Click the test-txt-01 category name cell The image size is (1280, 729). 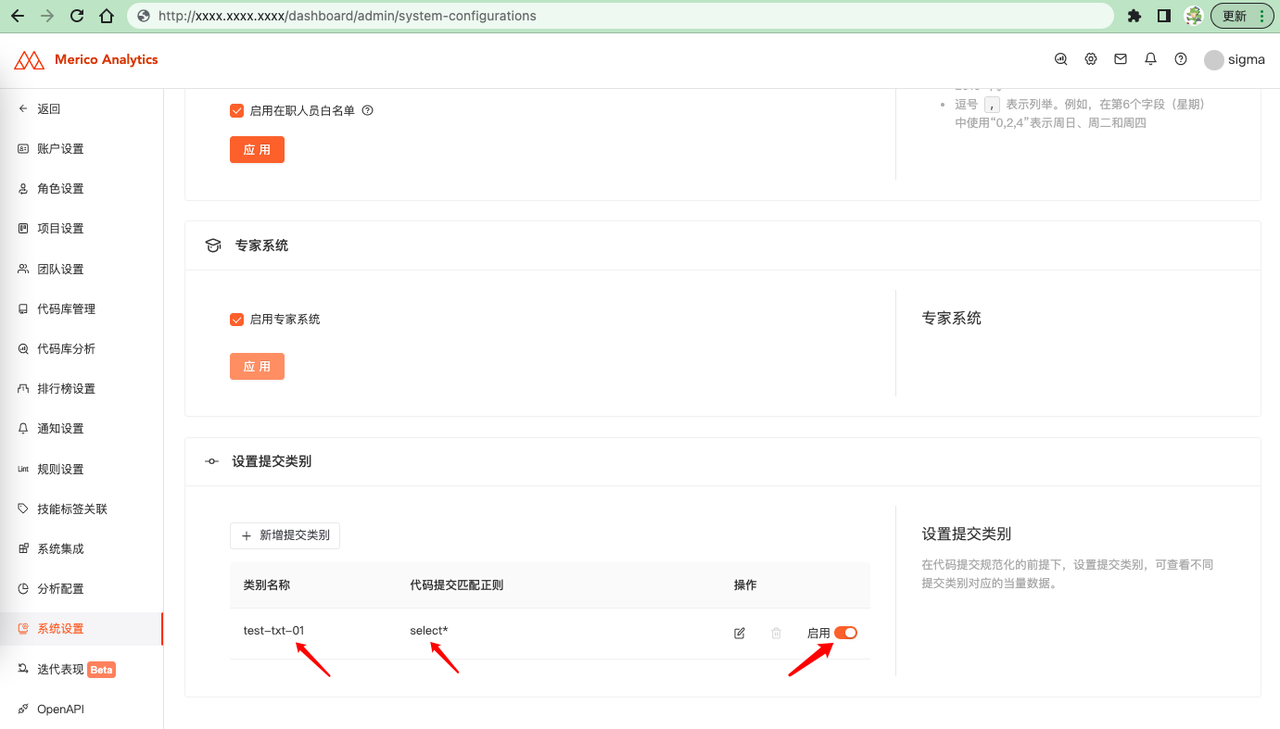click(274, 631)
